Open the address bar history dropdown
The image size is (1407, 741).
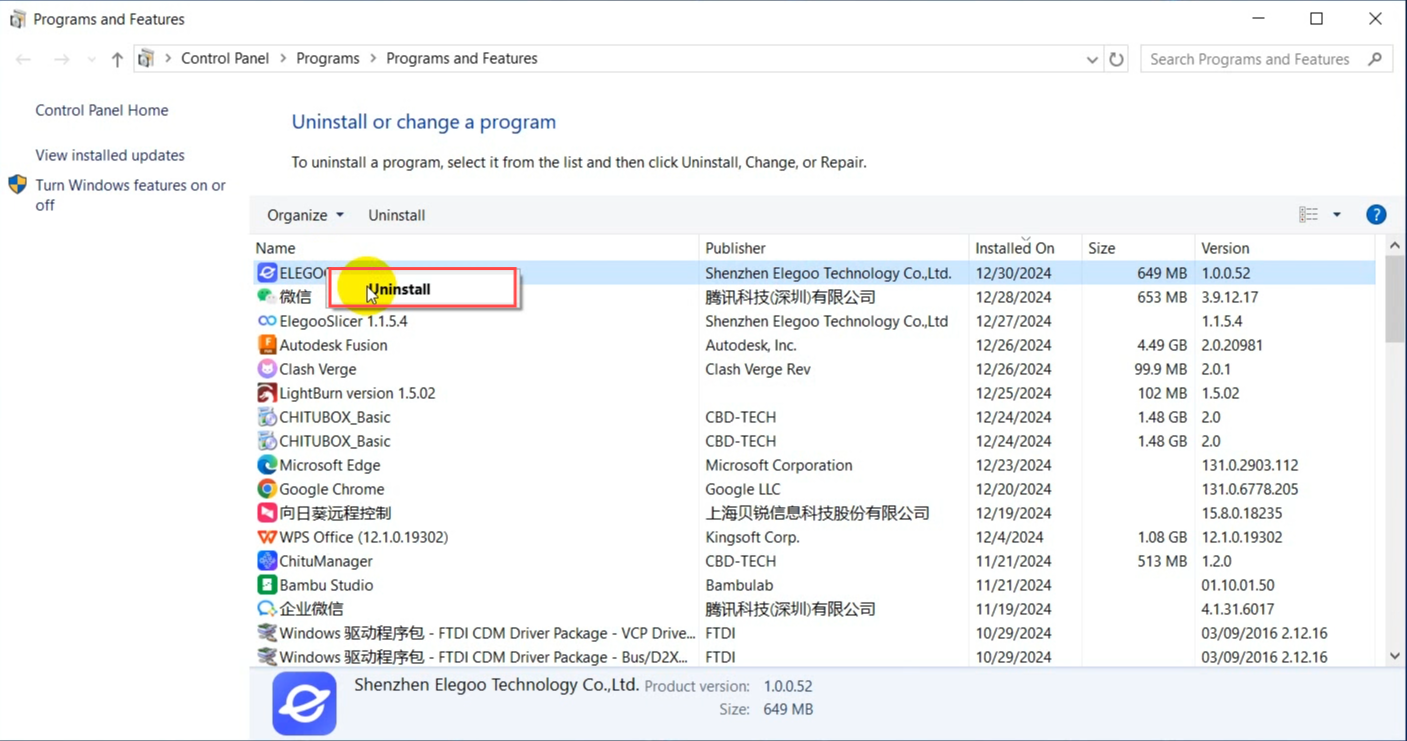tap(1091, 59)
